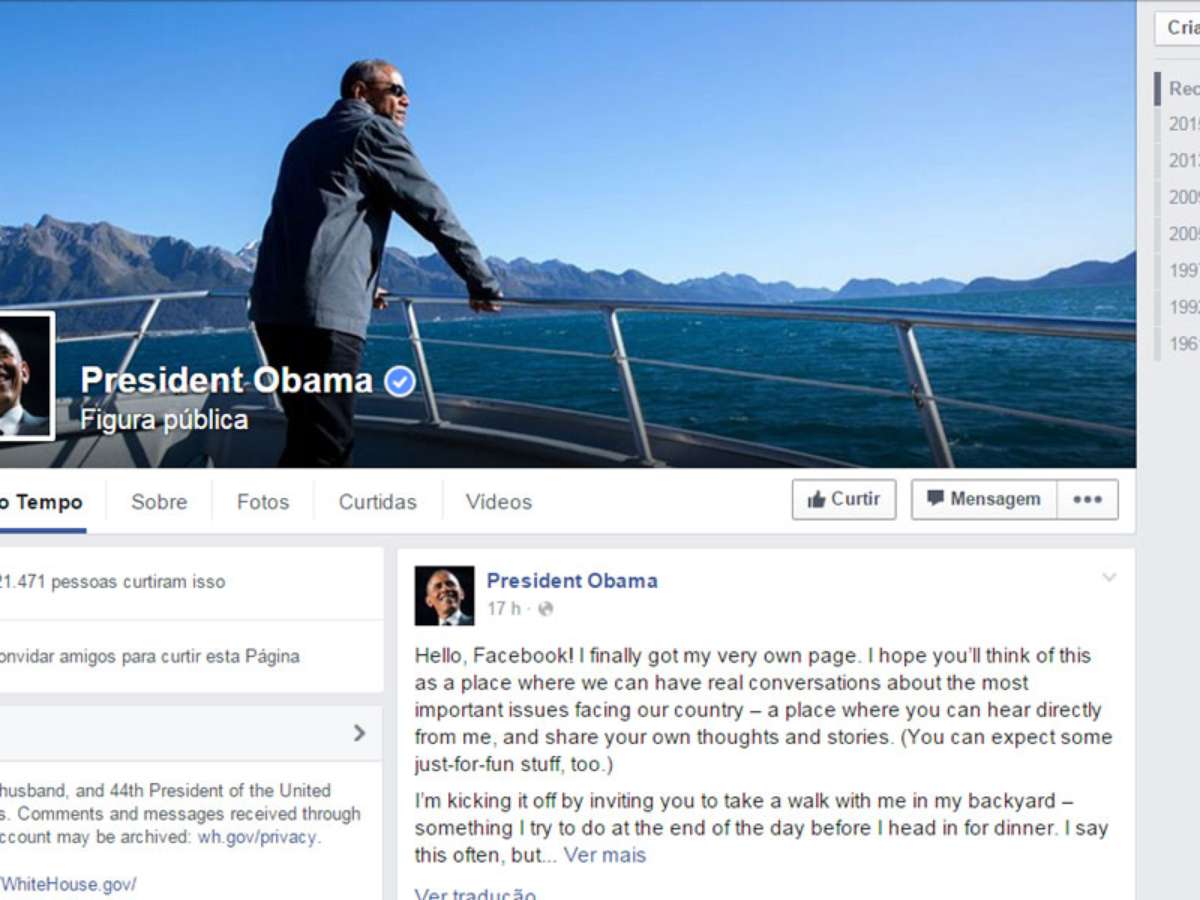Click the blue verified badge beside President Obama
The width and height of the screenshot is (1200, 900).
click(399, 381)
